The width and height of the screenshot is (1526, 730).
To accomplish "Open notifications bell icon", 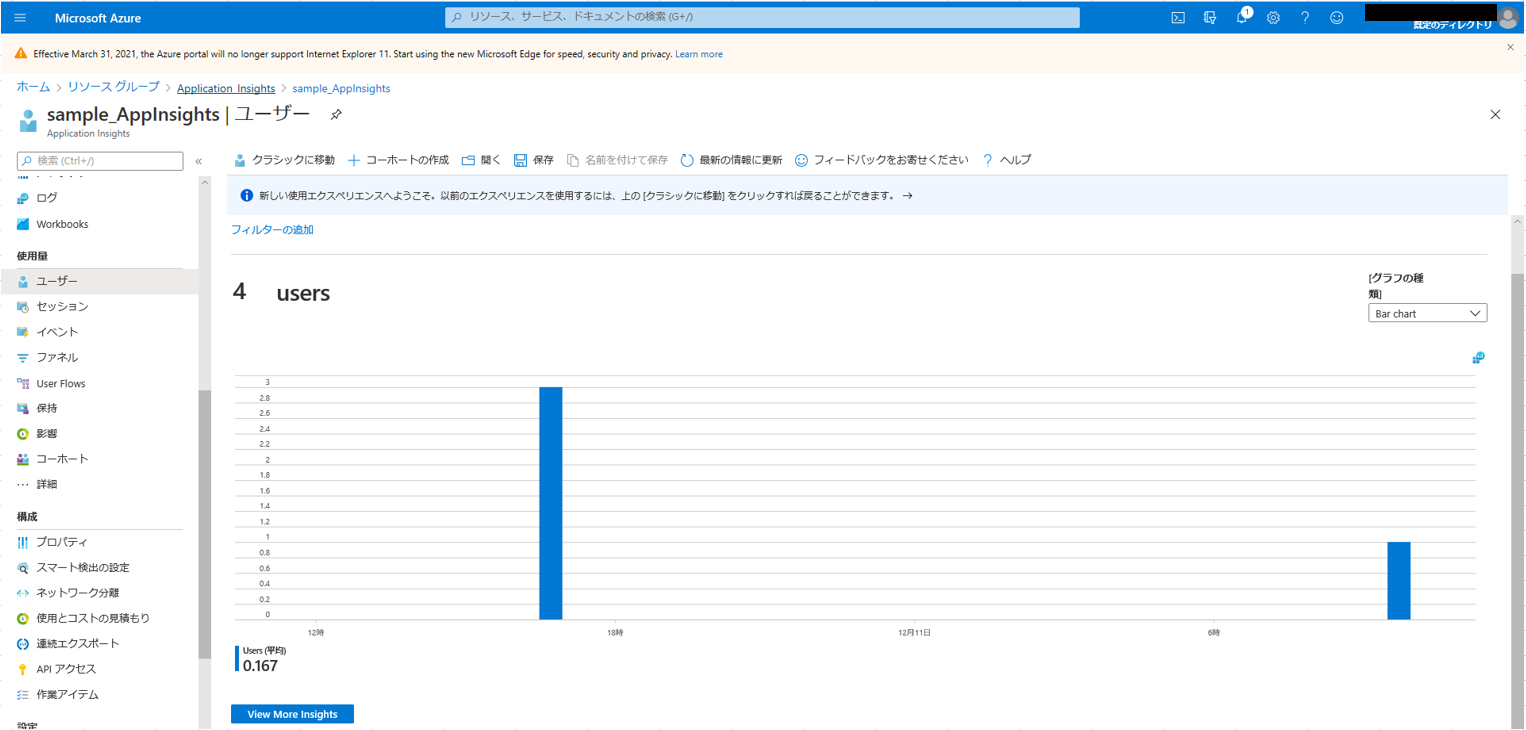I will 1242,17.
